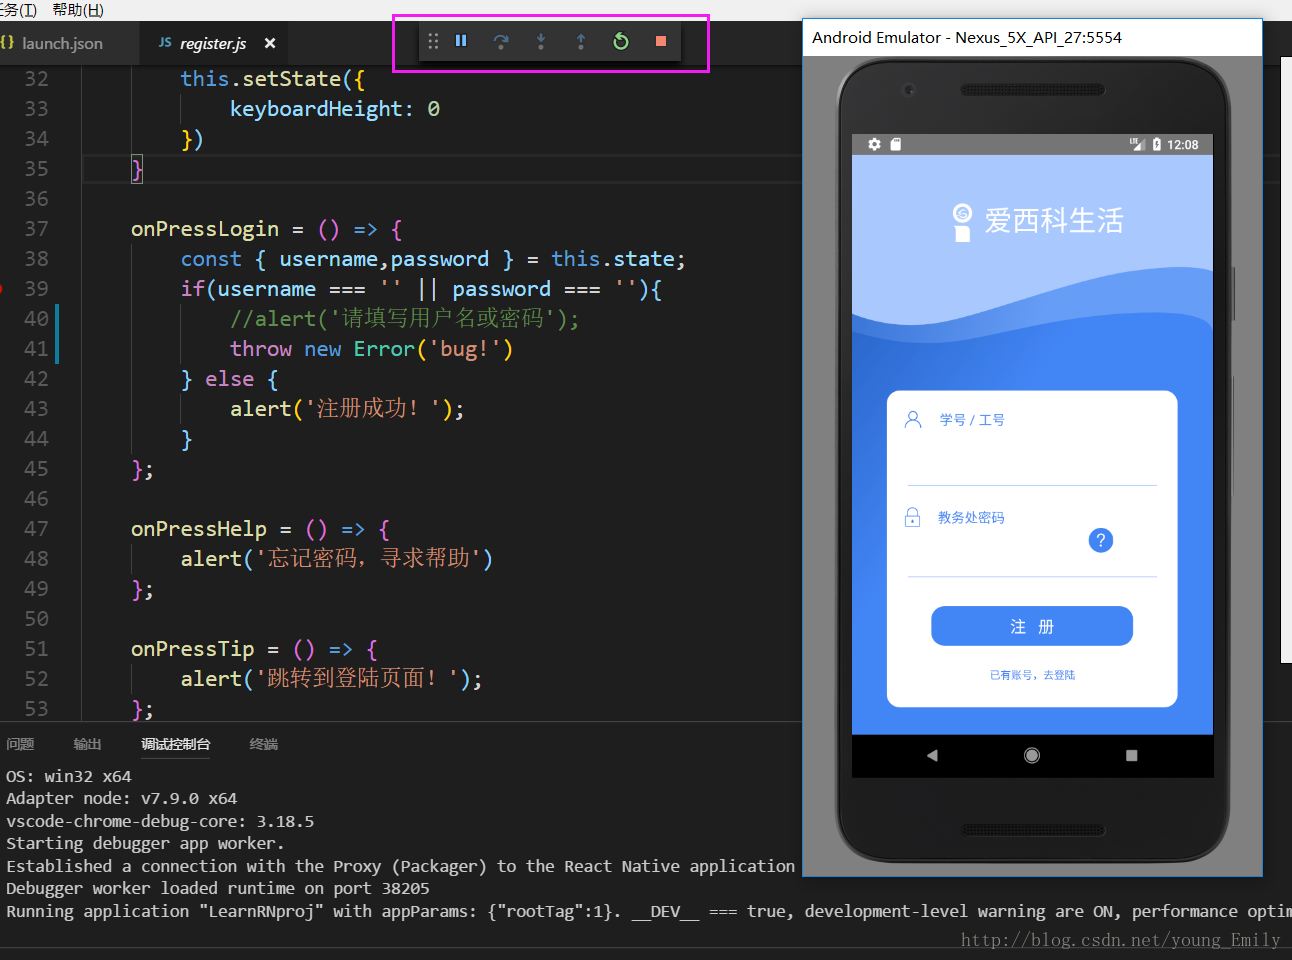Screen dimensions: 1292x960
Task: Open the 输出 panel tab
Action: click(87, 744)
